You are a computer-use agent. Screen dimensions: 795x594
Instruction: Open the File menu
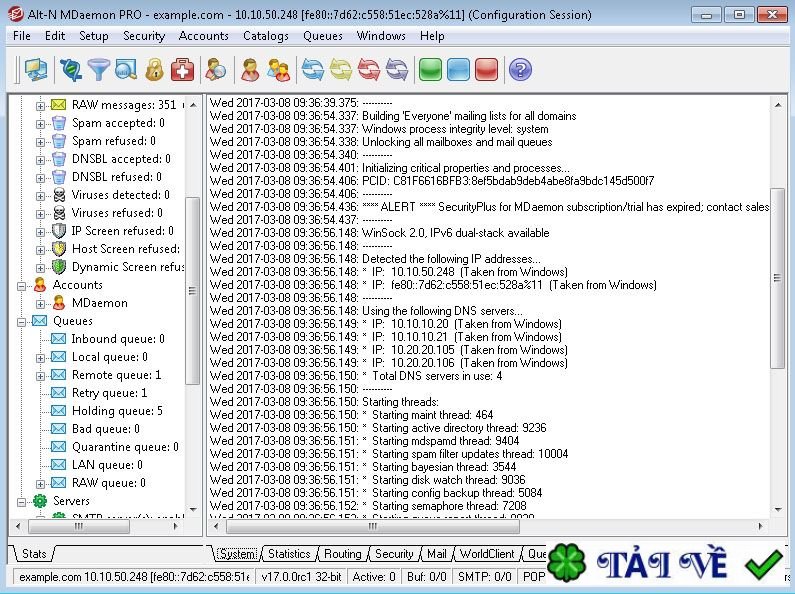pyautogui.click(x=22, y=36)
